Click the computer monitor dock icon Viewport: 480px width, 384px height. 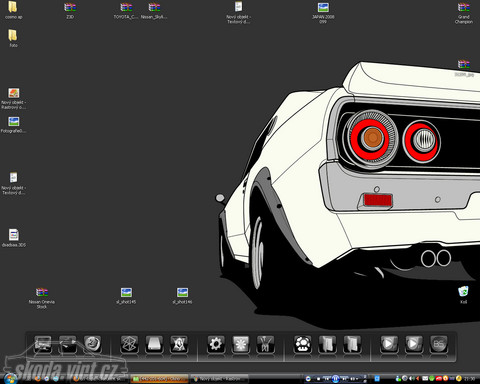43,344
